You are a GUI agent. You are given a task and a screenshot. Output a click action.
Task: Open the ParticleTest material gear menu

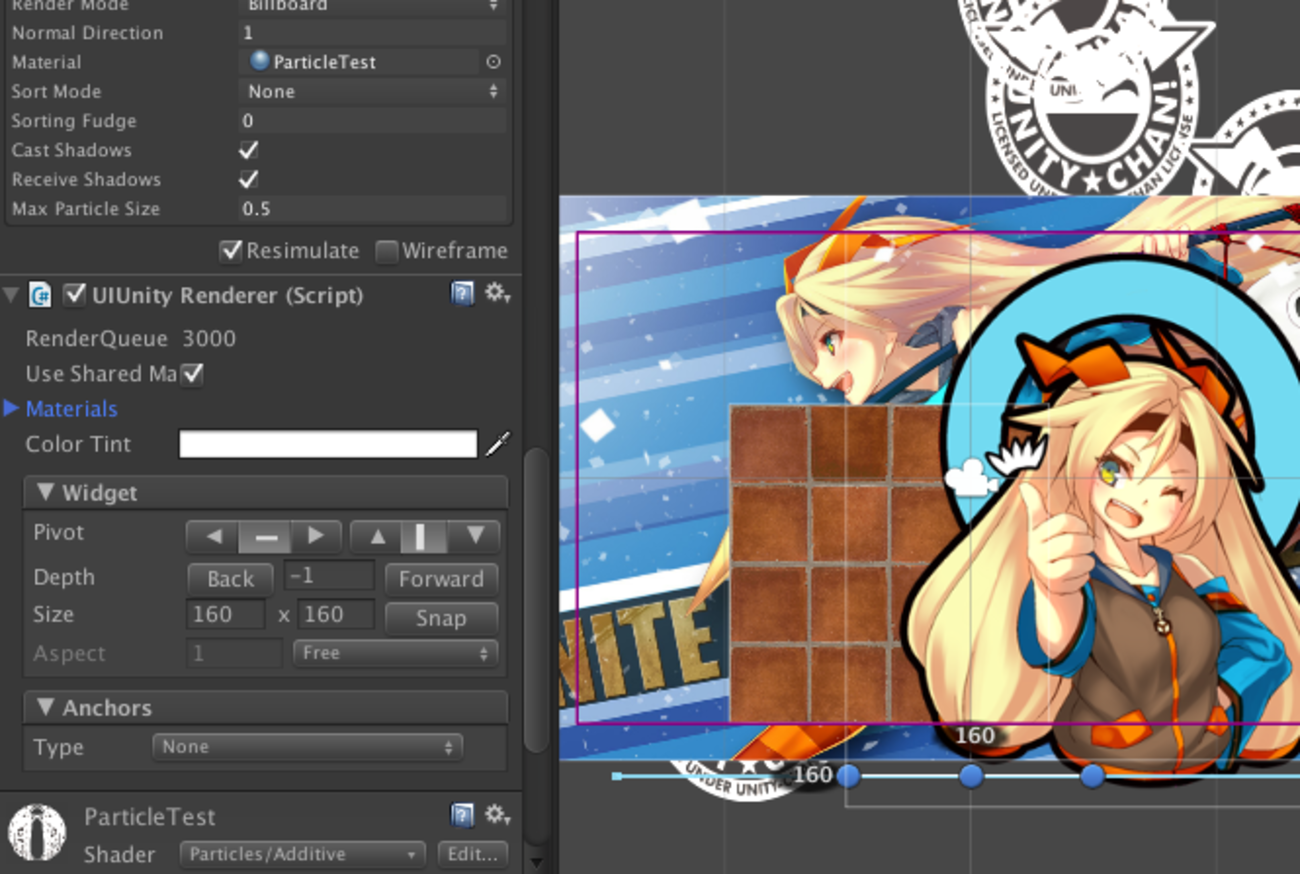[497, 816]
